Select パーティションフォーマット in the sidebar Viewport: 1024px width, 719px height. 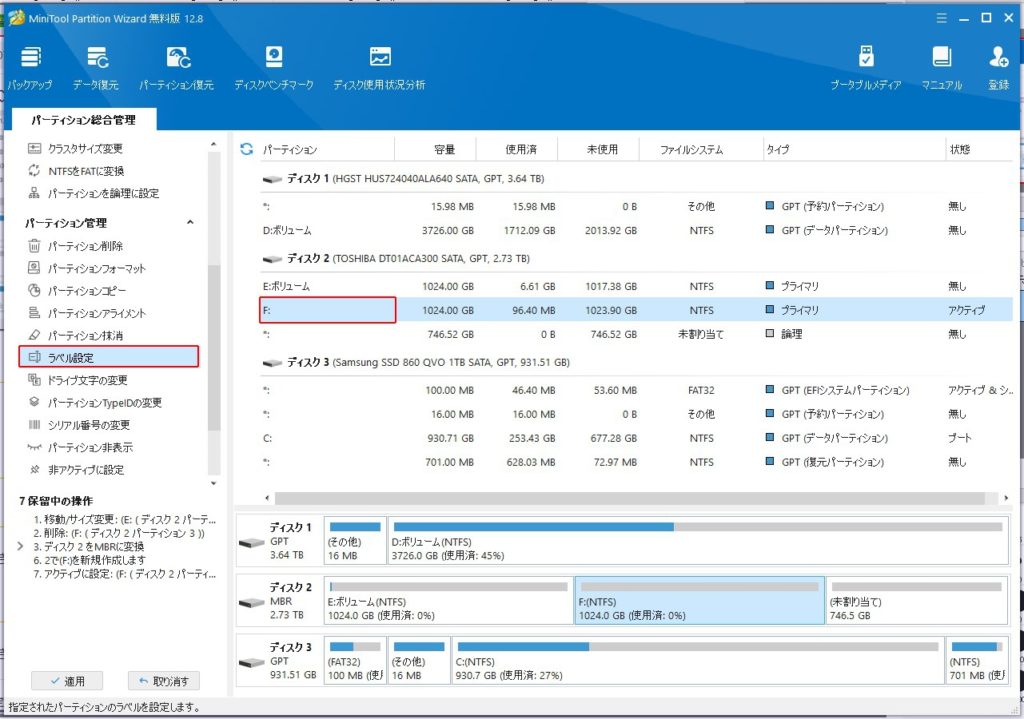pyautogui.click(x=97, y=268)
